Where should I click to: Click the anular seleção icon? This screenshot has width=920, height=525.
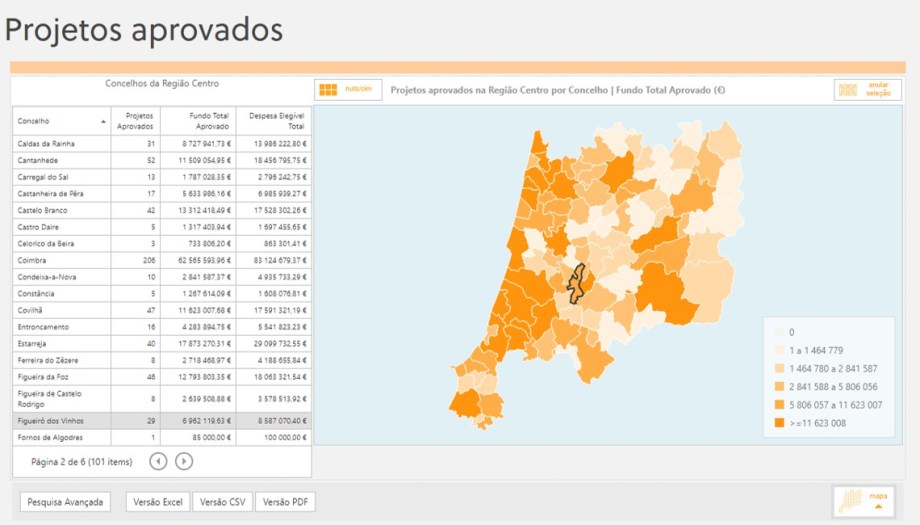848,90
